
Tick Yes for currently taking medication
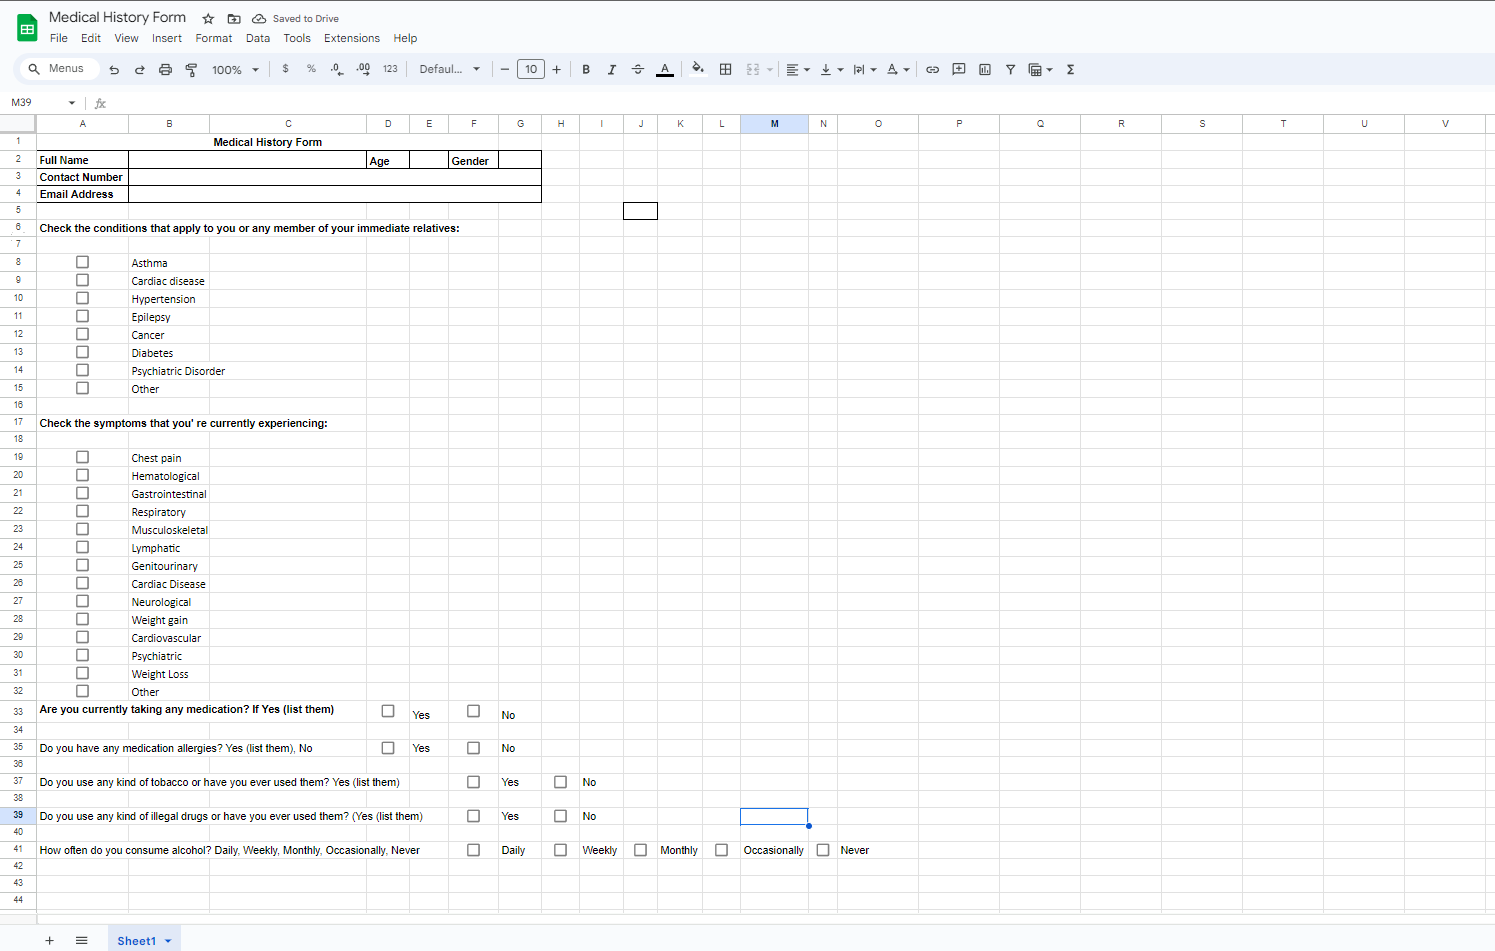tap(388, 711)
